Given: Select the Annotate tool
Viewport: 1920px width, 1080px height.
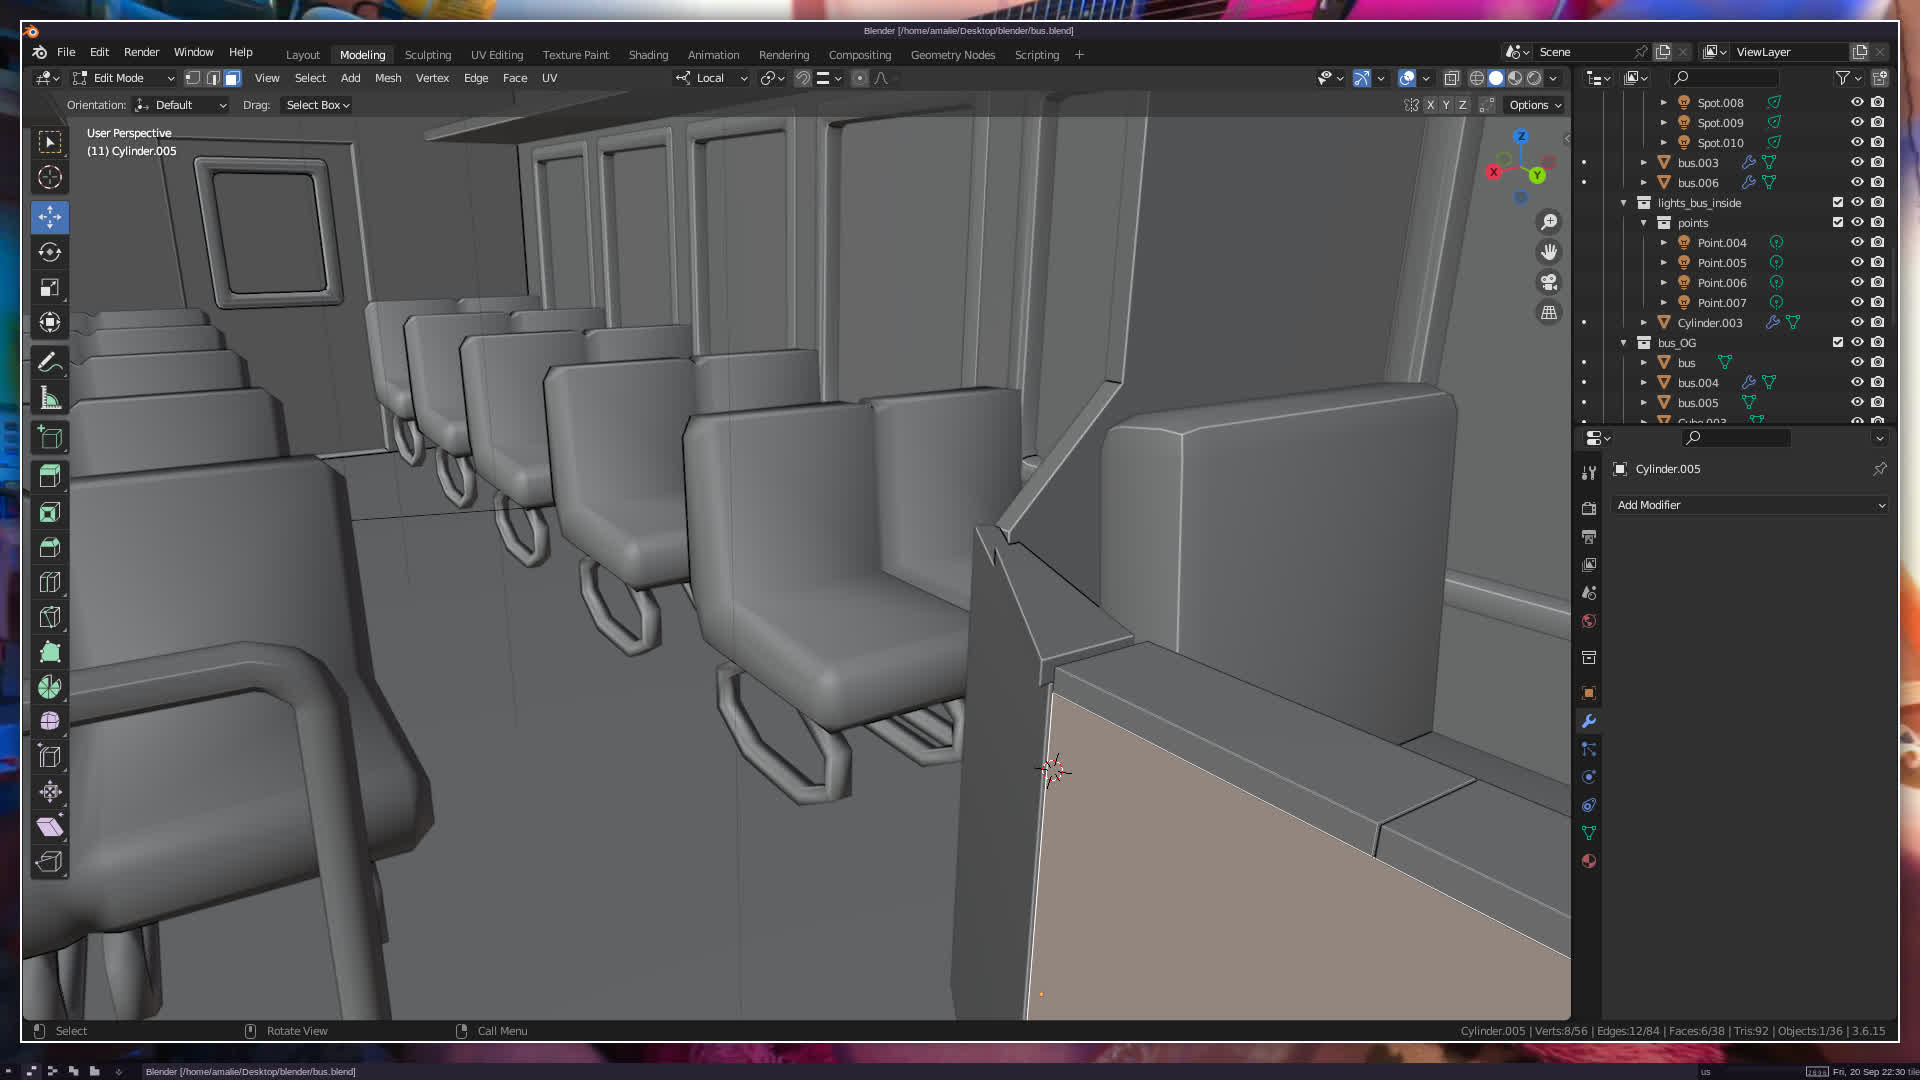Looking at the screenshot, I should pyautogui.click(x=50, y=362).
